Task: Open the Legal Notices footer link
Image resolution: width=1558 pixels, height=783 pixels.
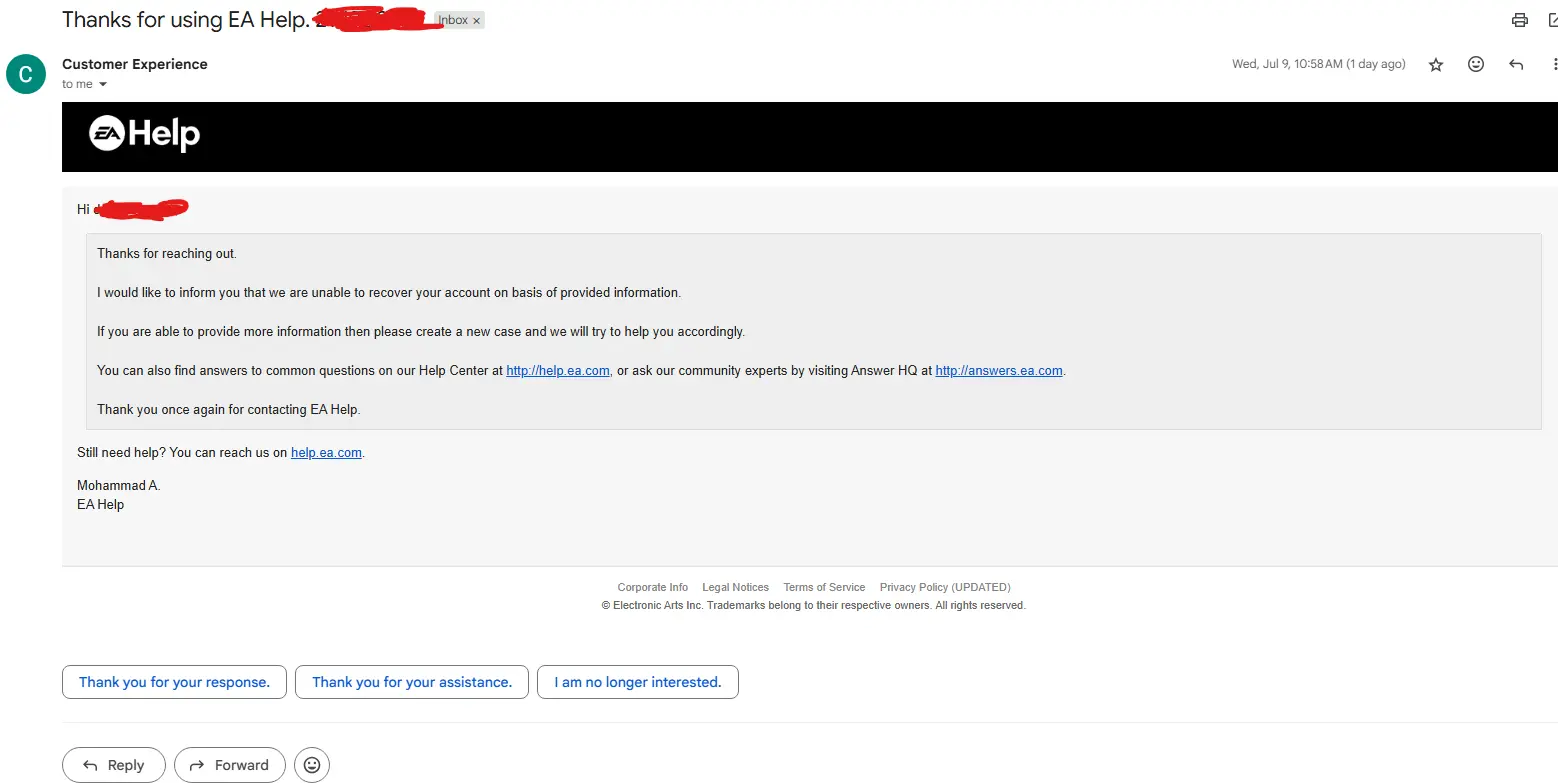Action: (736, 587)
